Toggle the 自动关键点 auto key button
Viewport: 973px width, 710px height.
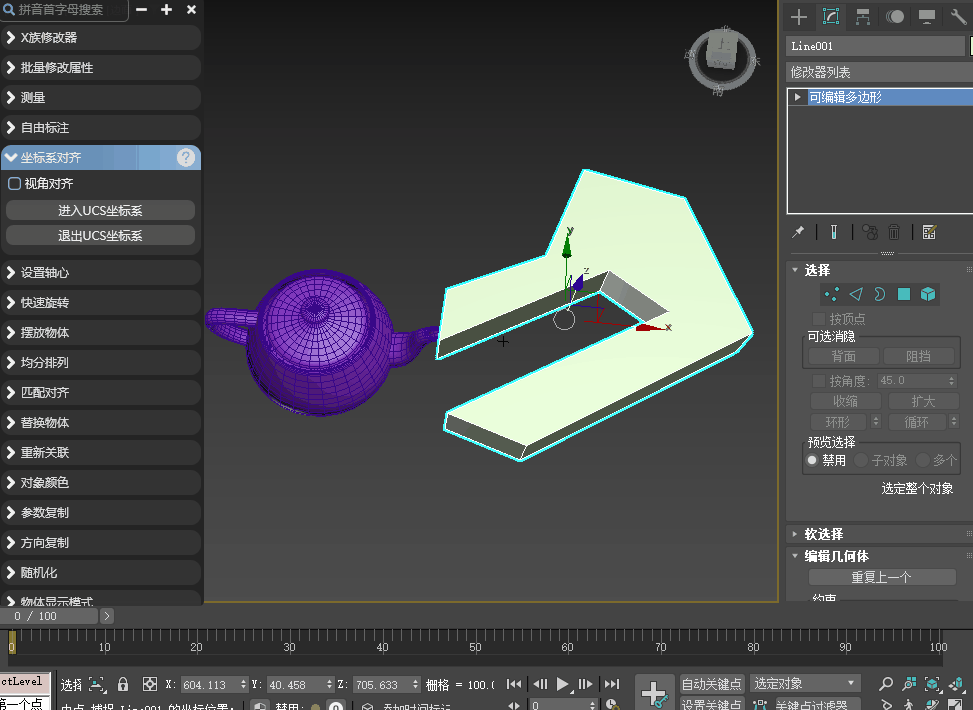[x=711, y=684]
